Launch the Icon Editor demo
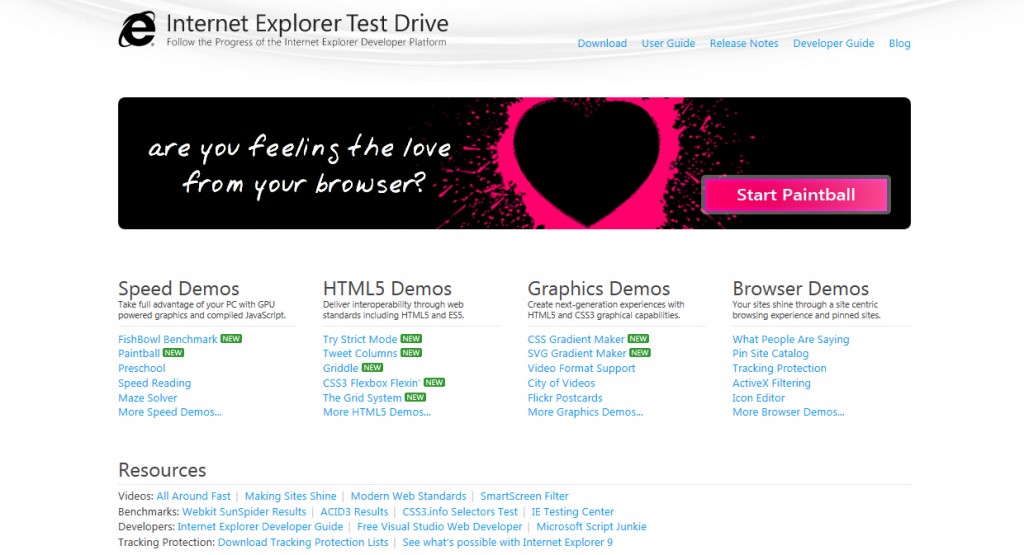The width and height of the screenshot is (1024, 555). click(759, 398)
